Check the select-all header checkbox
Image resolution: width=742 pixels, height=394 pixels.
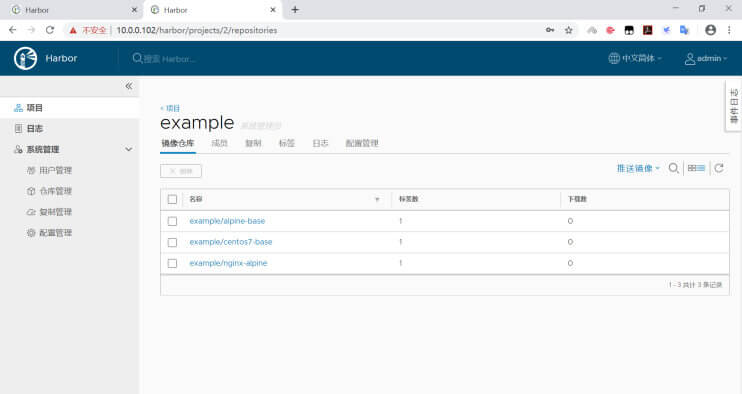172,199
